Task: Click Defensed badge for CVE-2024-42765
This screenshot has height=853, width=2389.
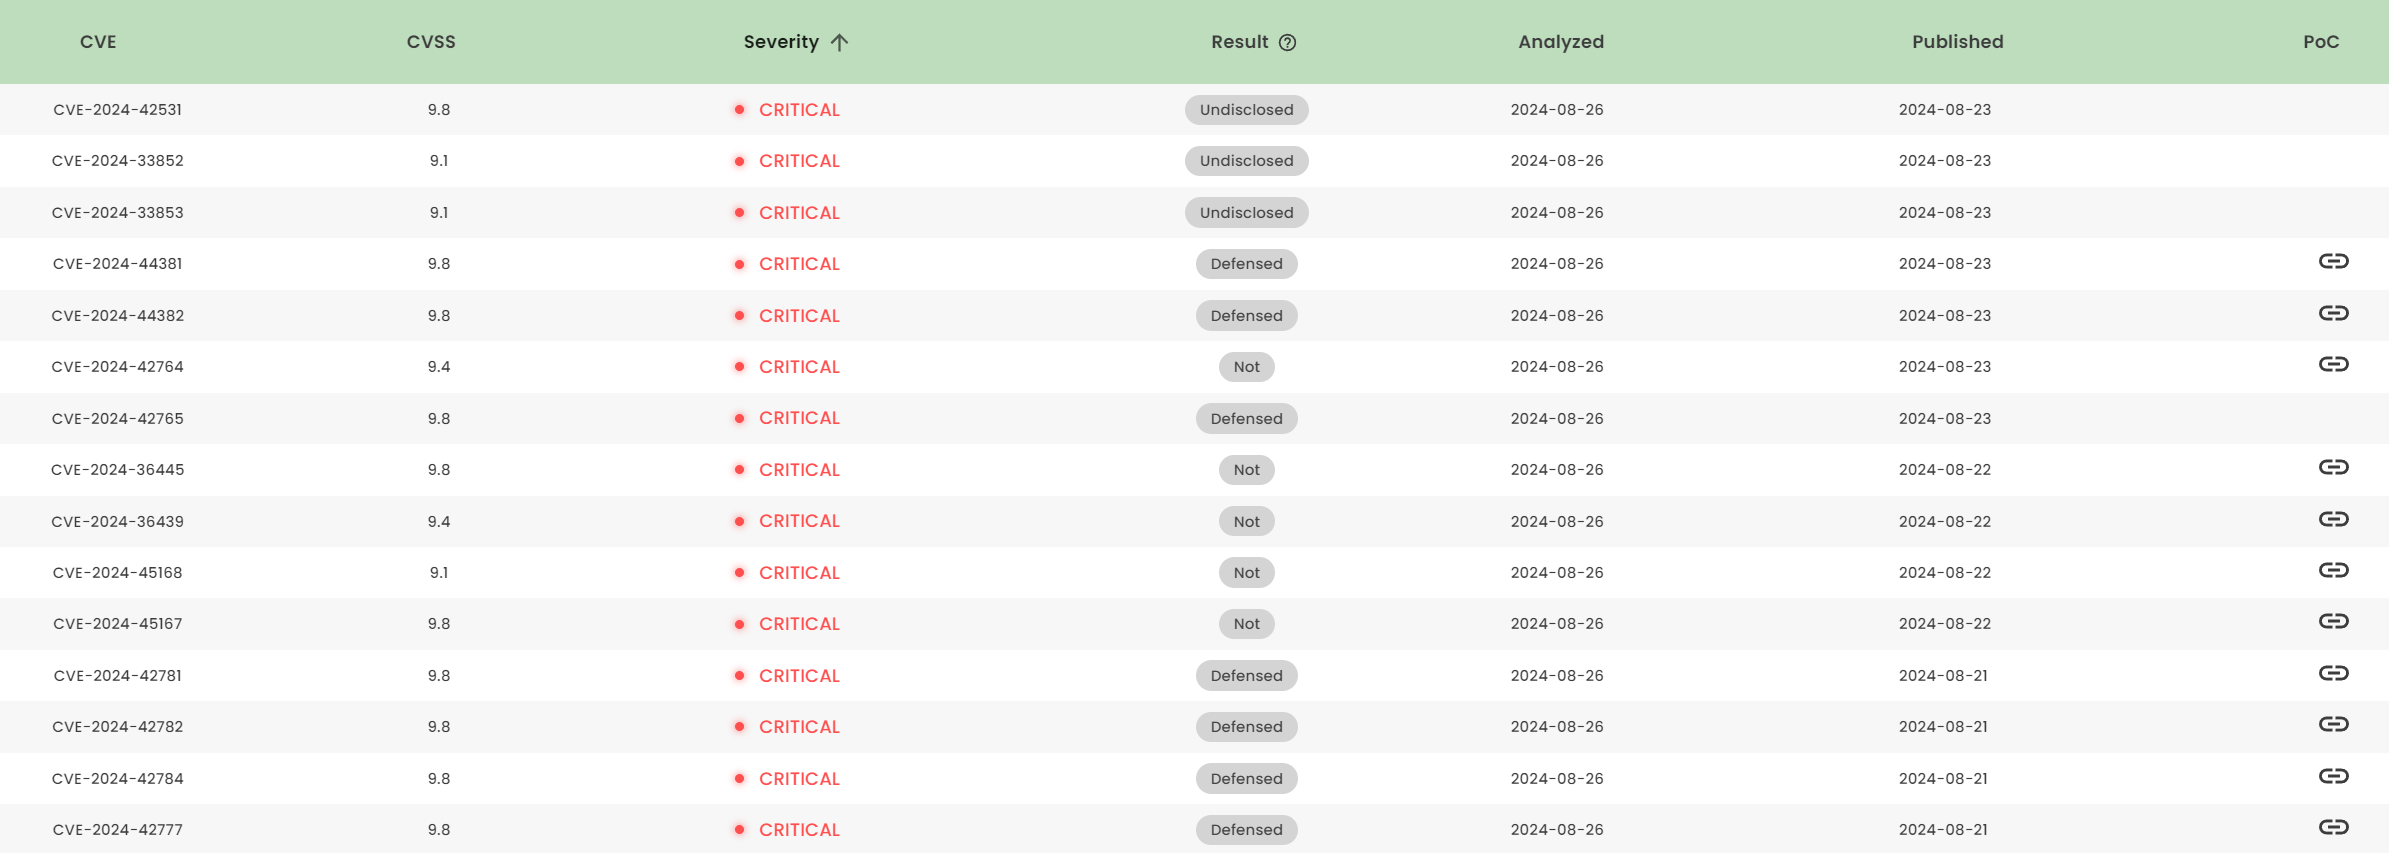Action: [x=1246, y=419]
